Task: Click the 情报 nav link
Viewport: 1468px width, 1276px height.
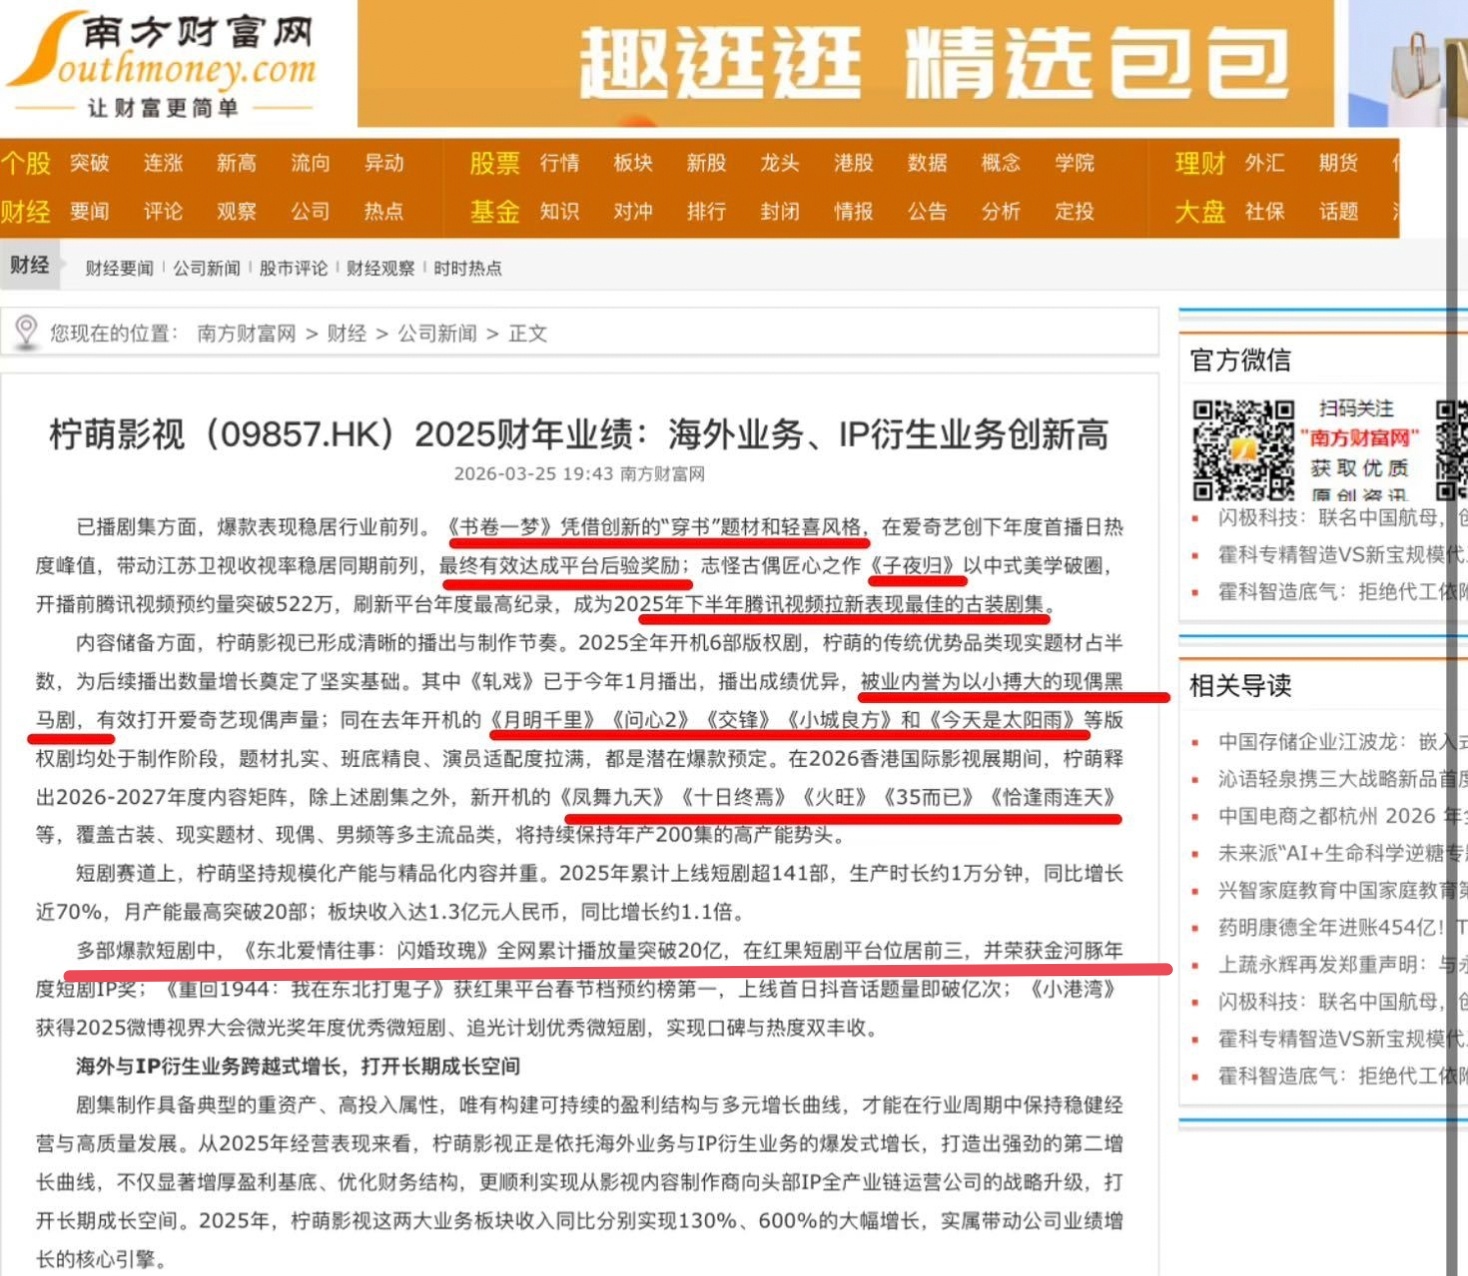Action: click(854, 211)
